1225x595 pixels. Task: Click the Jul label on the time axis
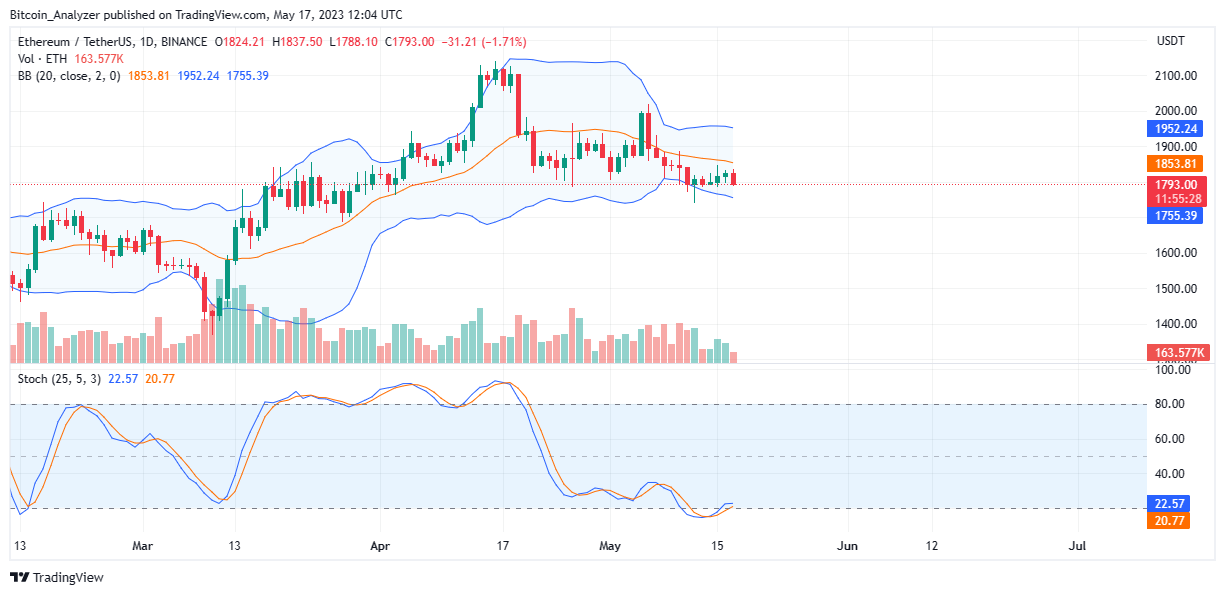click(x=1078, y=547)
